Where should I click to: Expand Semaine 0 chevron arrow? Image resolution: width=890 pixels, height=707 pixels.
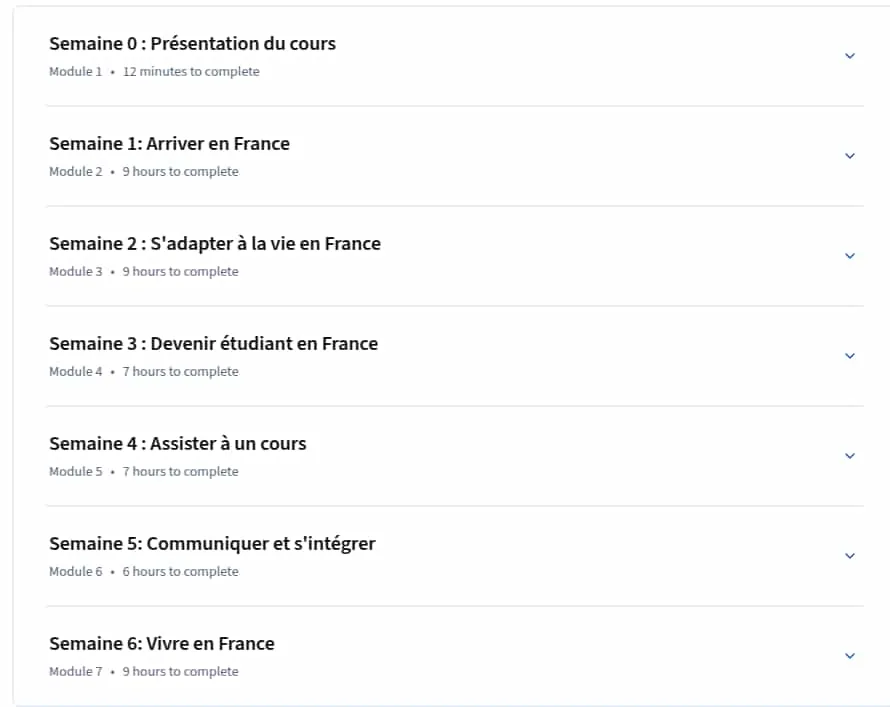click(x=850, y=56)
